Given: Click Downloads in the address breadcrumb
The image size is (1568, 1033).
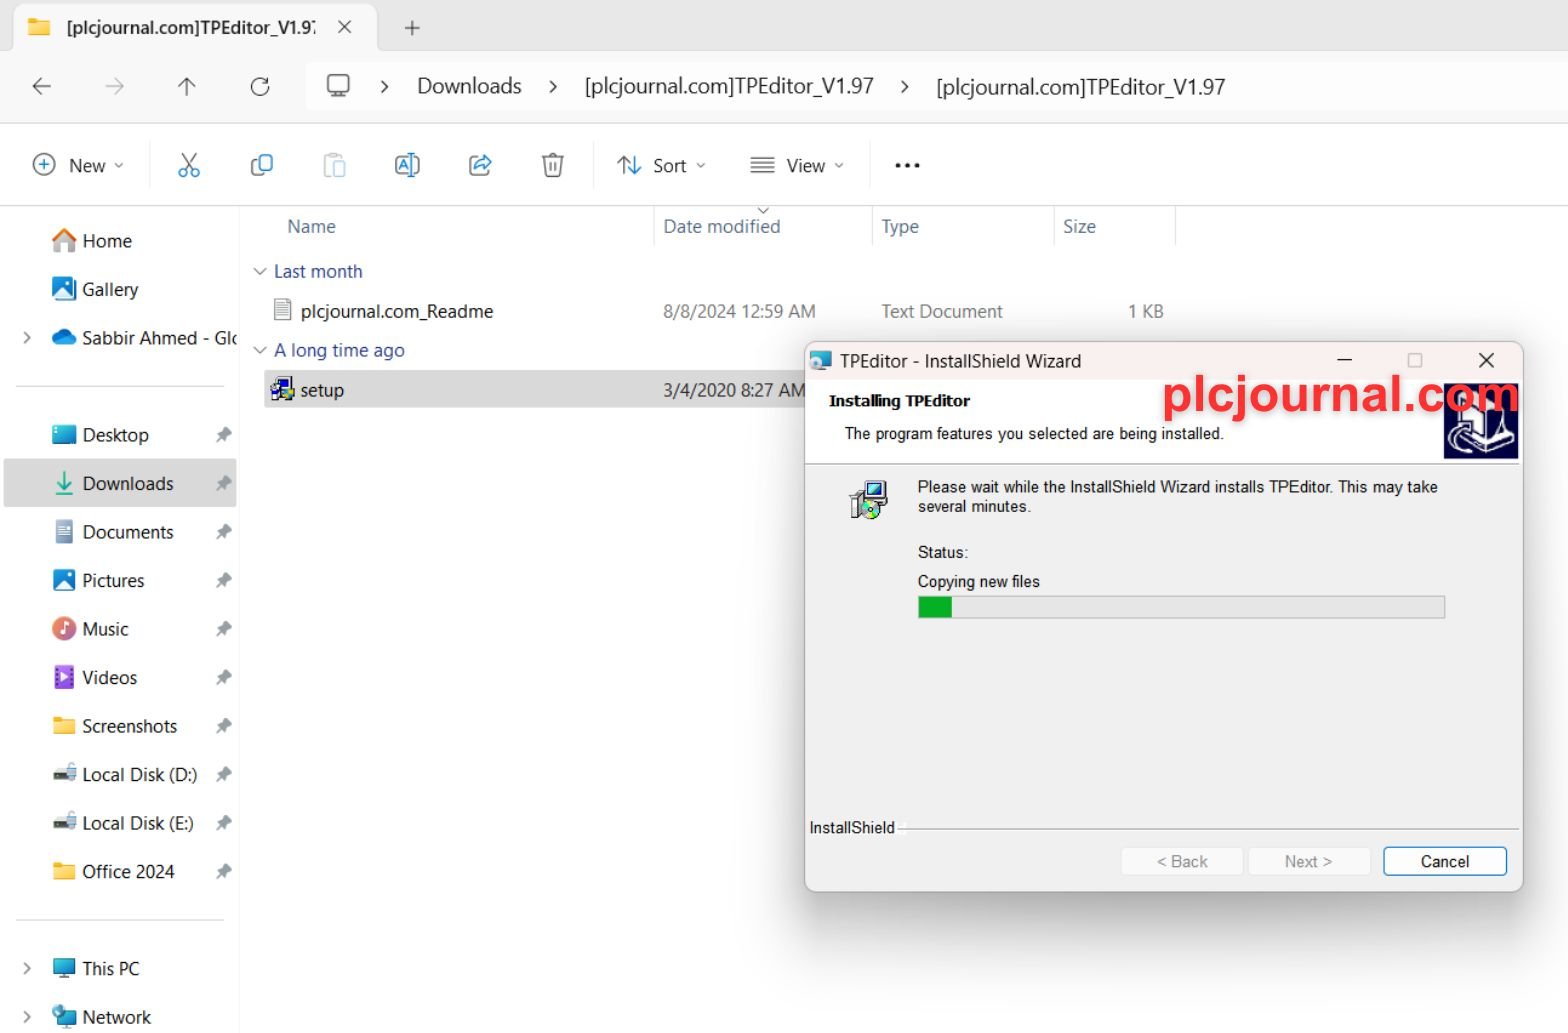Looking at the screenshot, I should click(469, 86).
